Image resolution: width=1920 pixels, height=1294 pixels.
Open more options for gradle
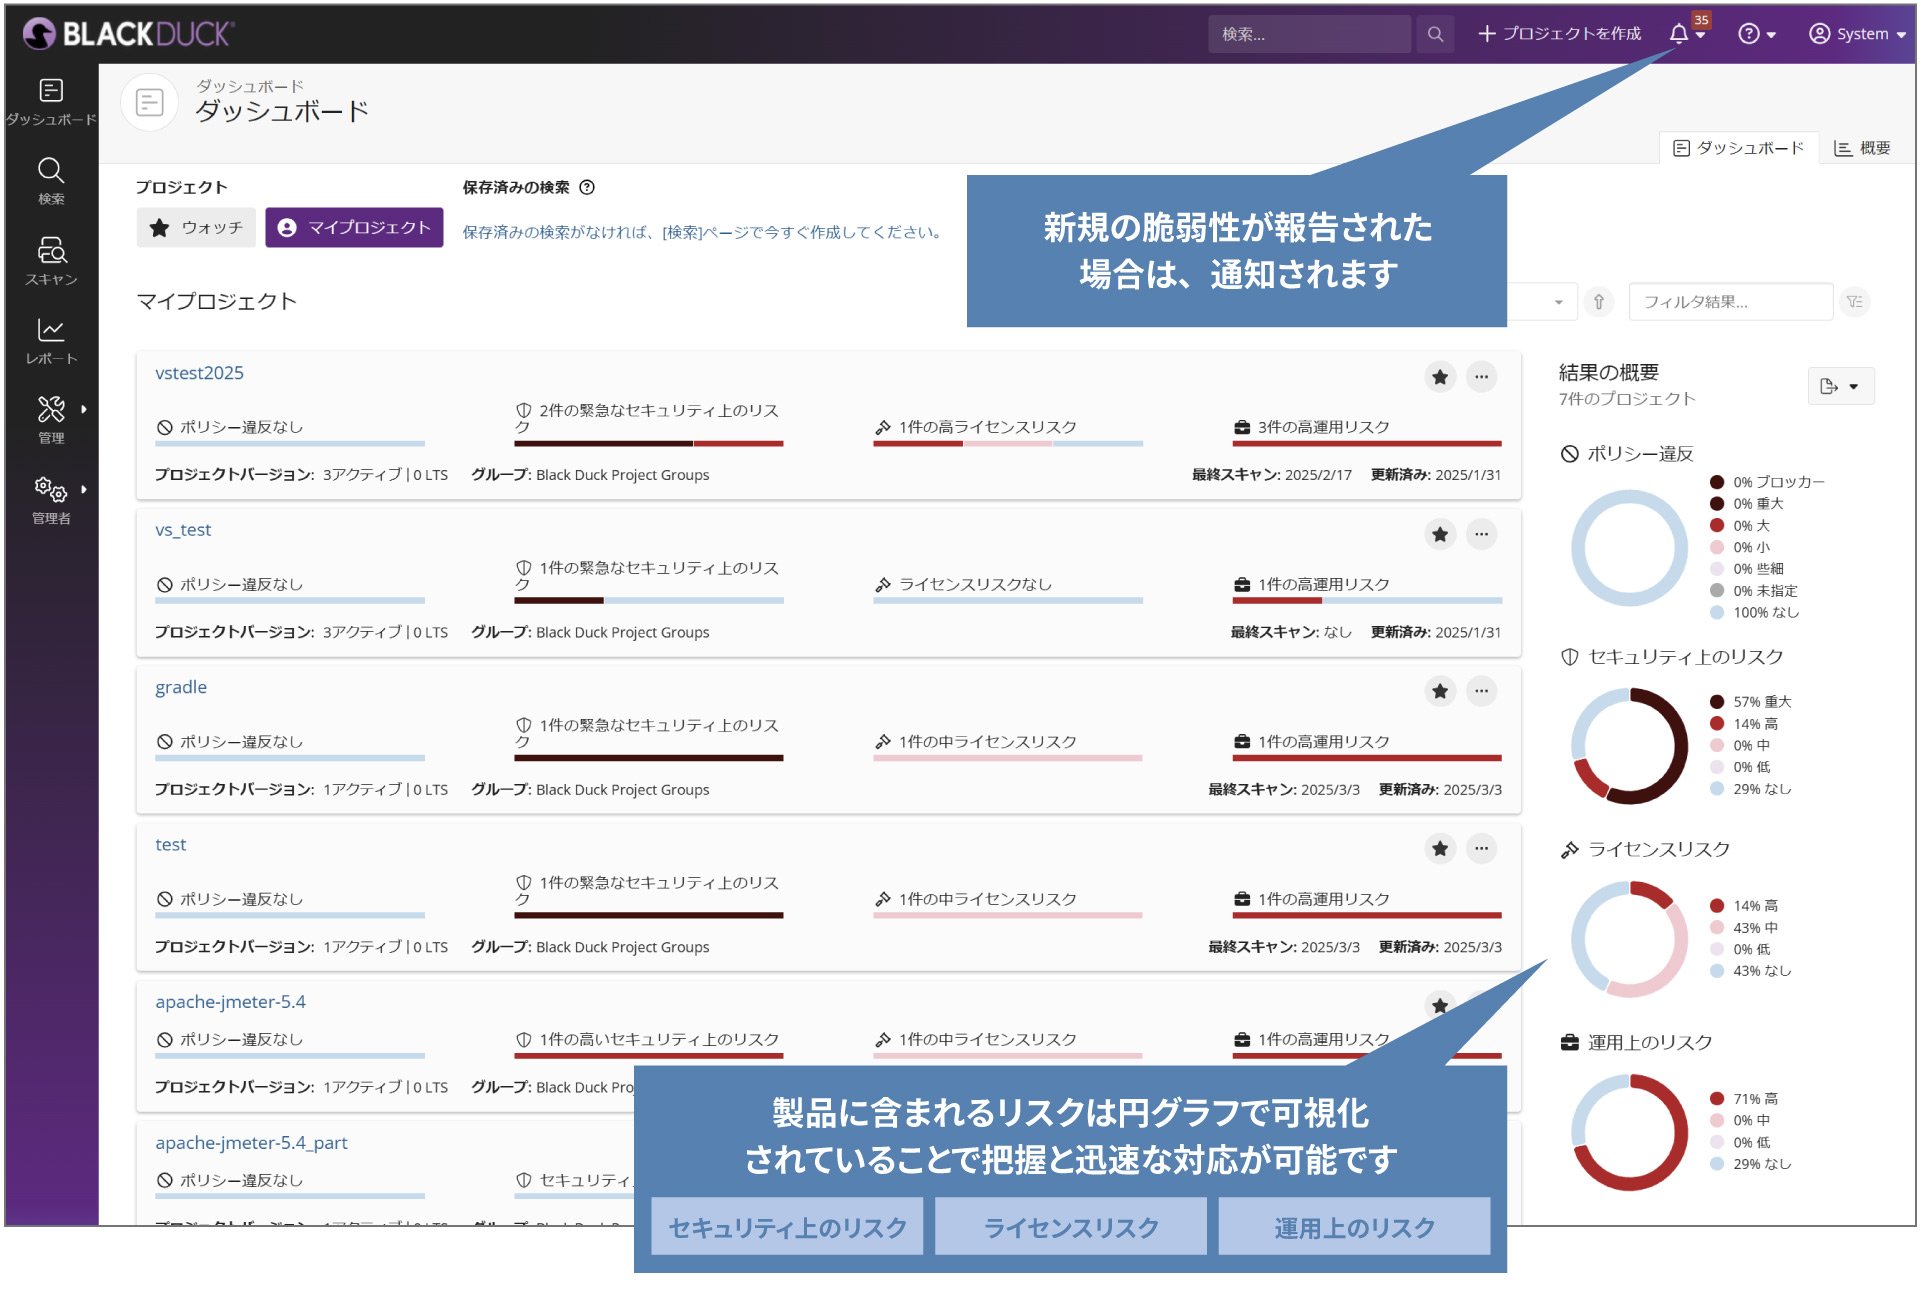click(1481, 691)
